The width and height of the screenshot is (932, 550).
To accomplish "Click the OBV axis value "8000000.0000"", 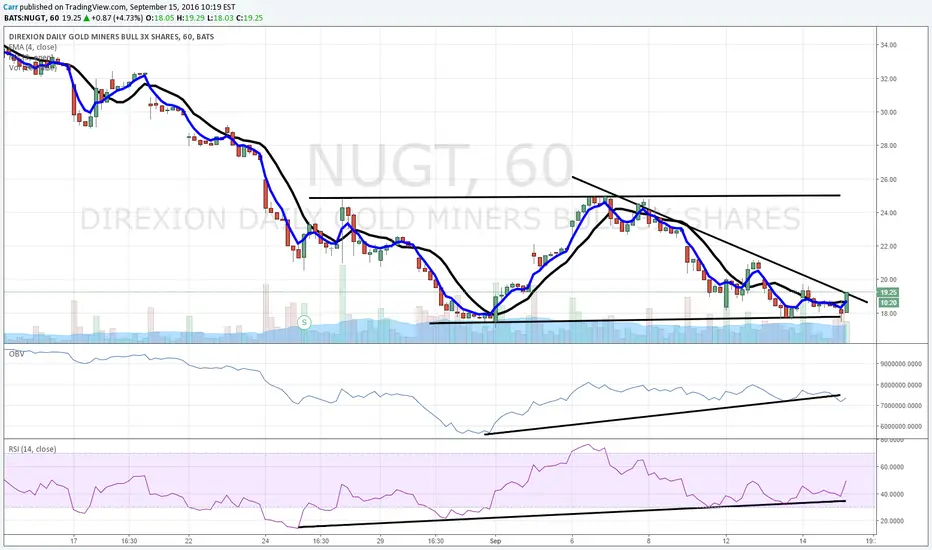I will [x=902, y=385].
